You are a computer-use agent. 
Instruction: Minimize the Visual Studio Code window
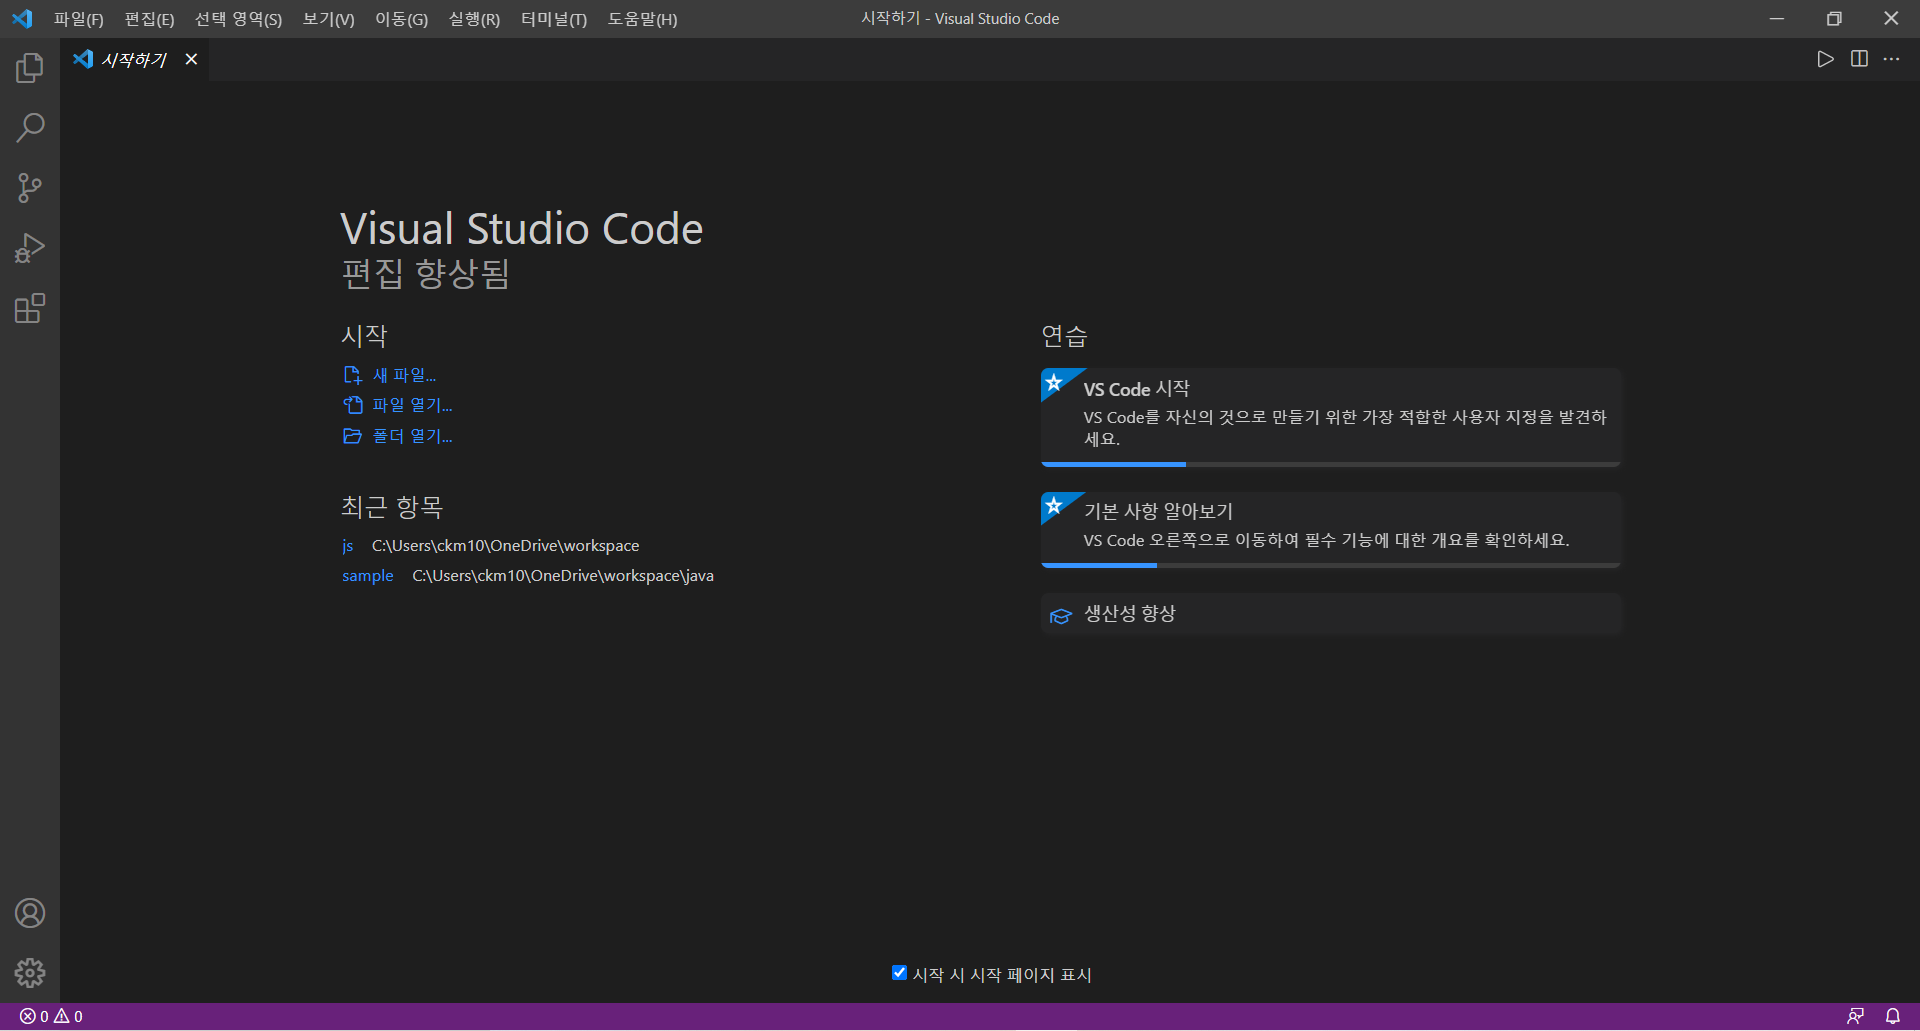(1777, 18)
